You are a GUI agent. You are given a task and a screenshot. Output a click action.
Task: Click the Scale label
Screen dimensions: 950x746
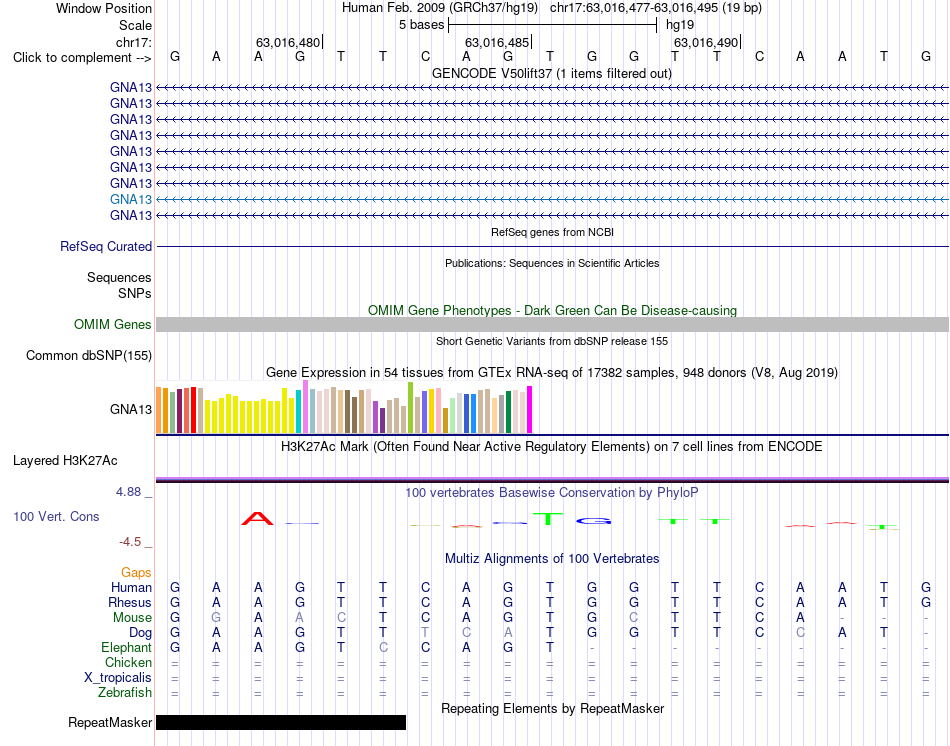click(136, 25)
